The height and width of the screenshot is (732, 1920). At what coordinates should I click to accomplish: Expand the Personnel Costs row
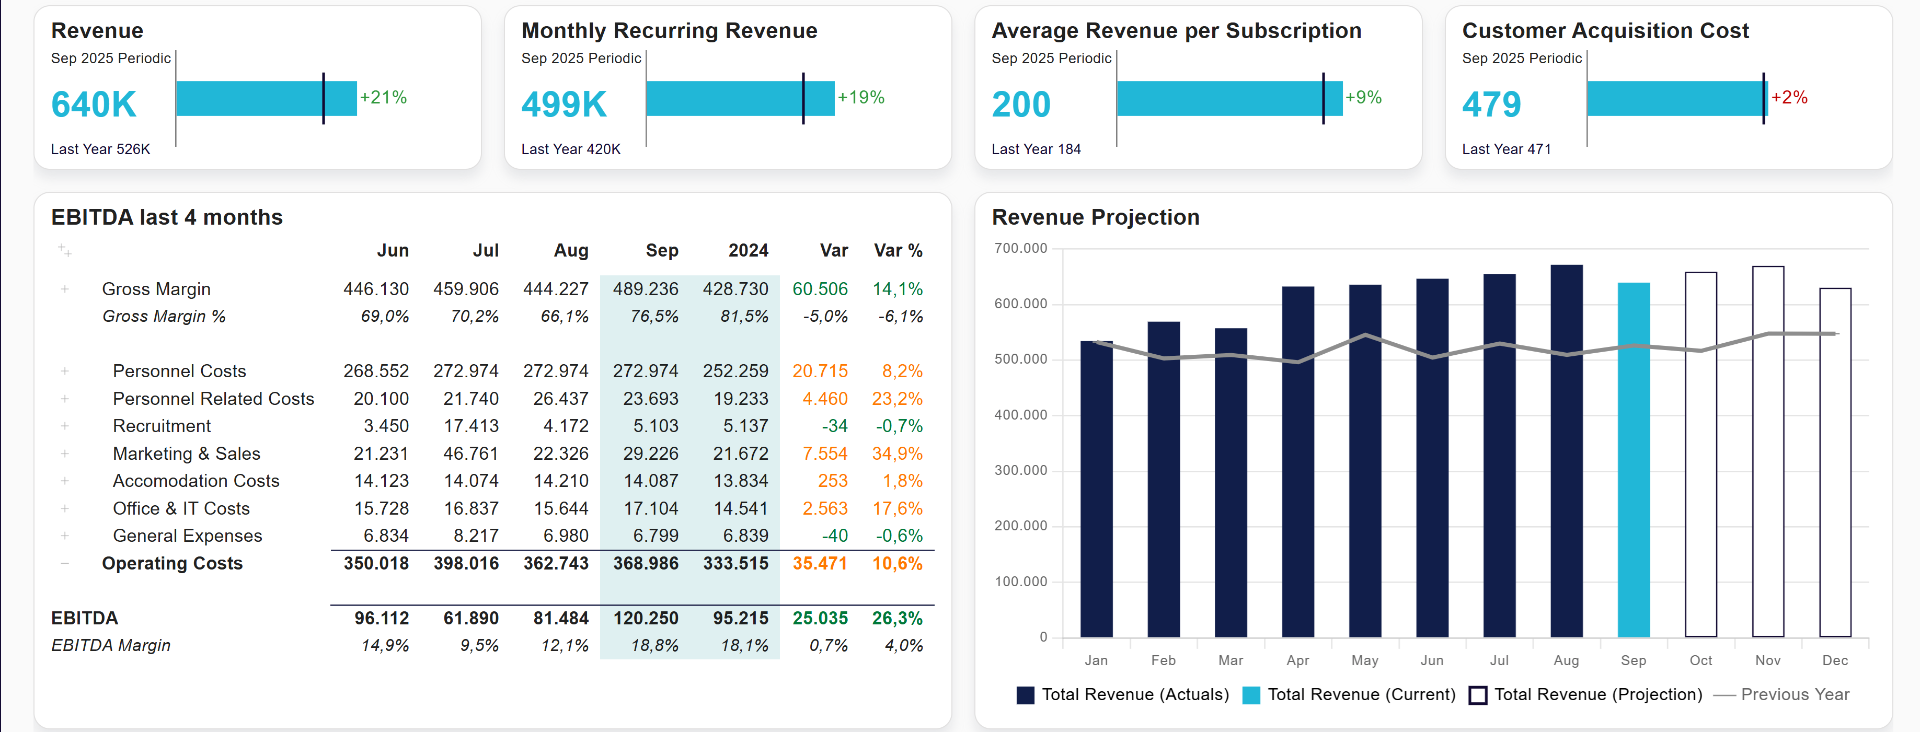coord(65,371)
